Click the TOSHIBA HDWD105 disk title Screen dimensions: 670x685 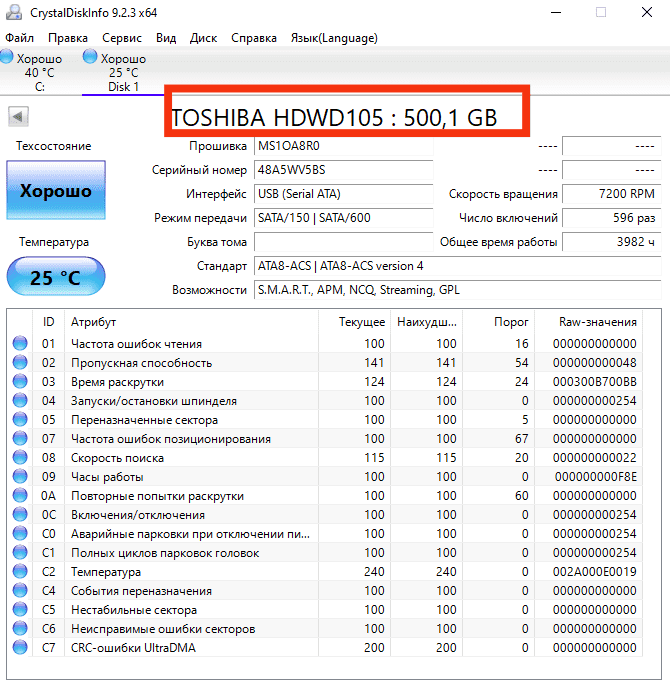pos(334,117)
